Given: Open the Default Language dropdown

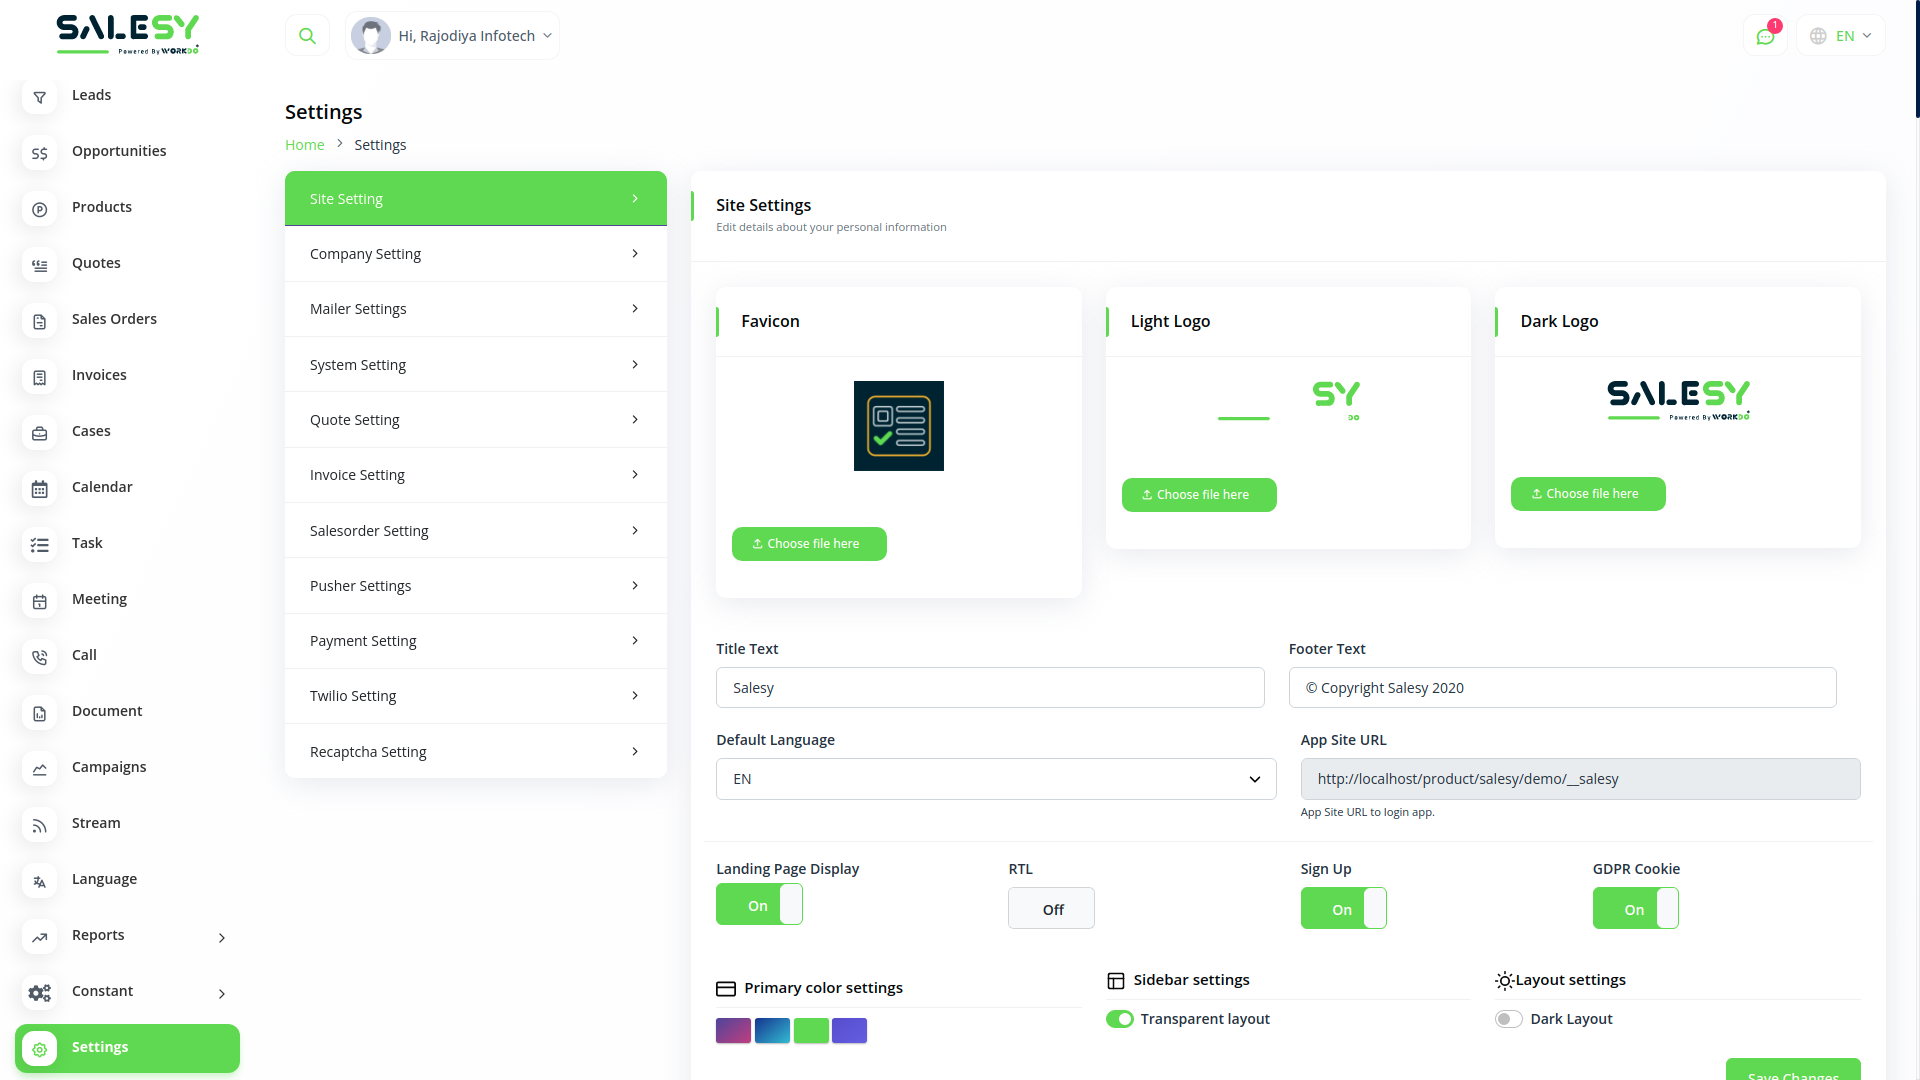Looking at the screenshot, I should coord(995,779).
